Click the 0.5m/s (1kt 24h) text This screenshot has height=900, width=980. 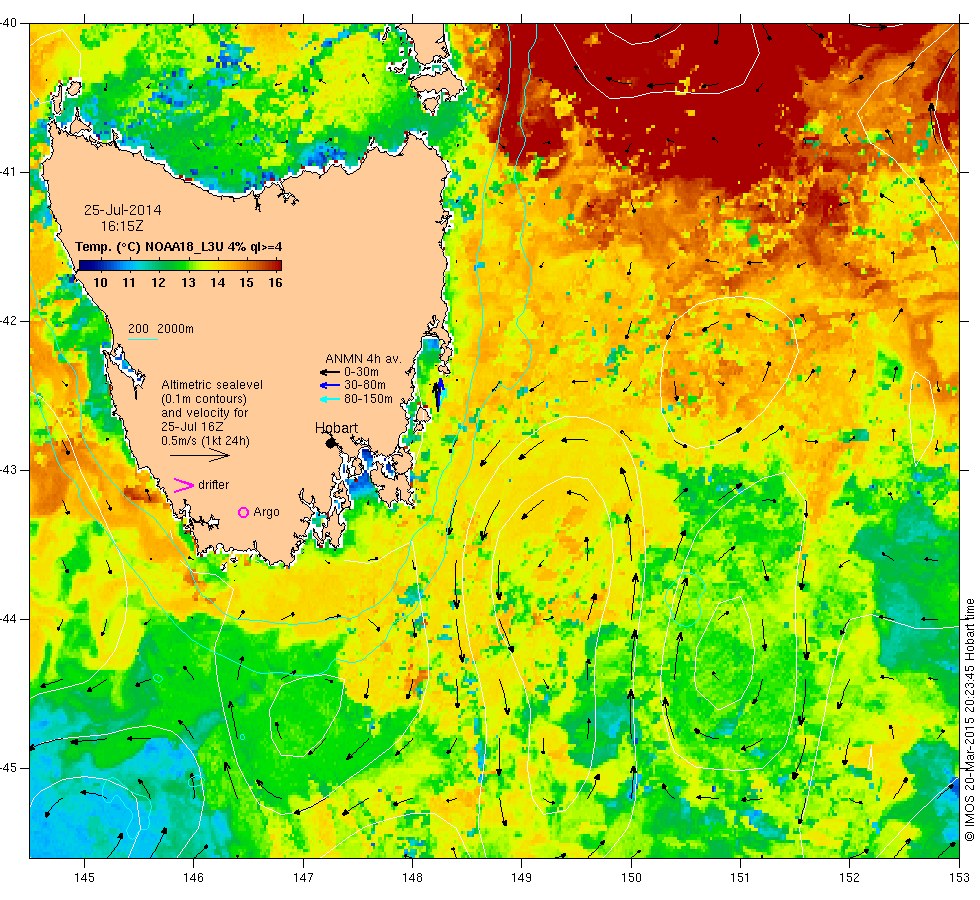[x=206, y=441]
